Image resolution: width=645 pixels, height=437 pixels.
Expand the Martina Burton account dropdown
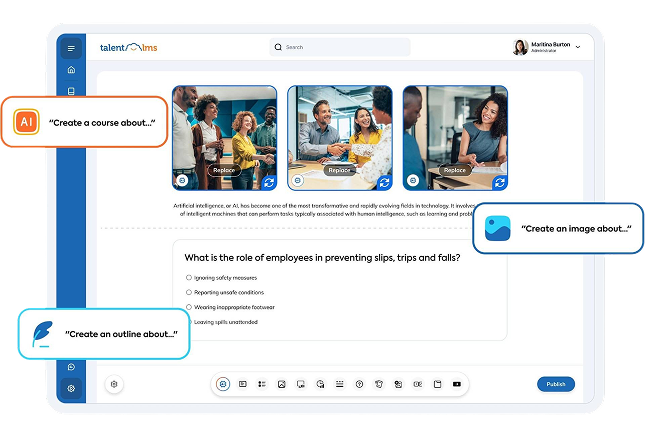pos(577,48)
